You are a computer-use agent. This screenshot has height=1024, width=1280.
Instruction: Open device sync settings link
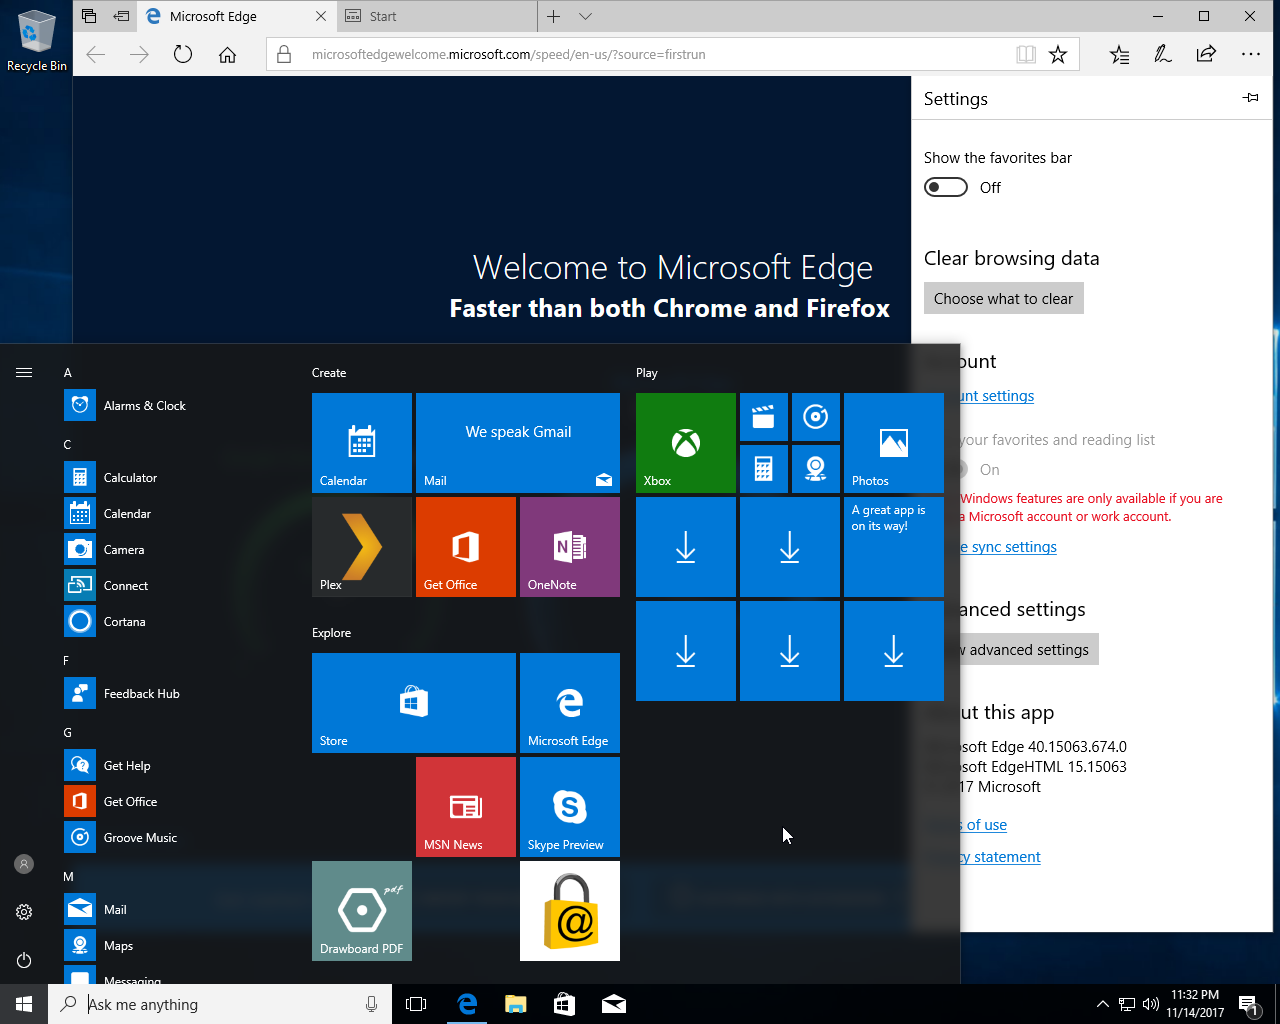click(1006, 547)
